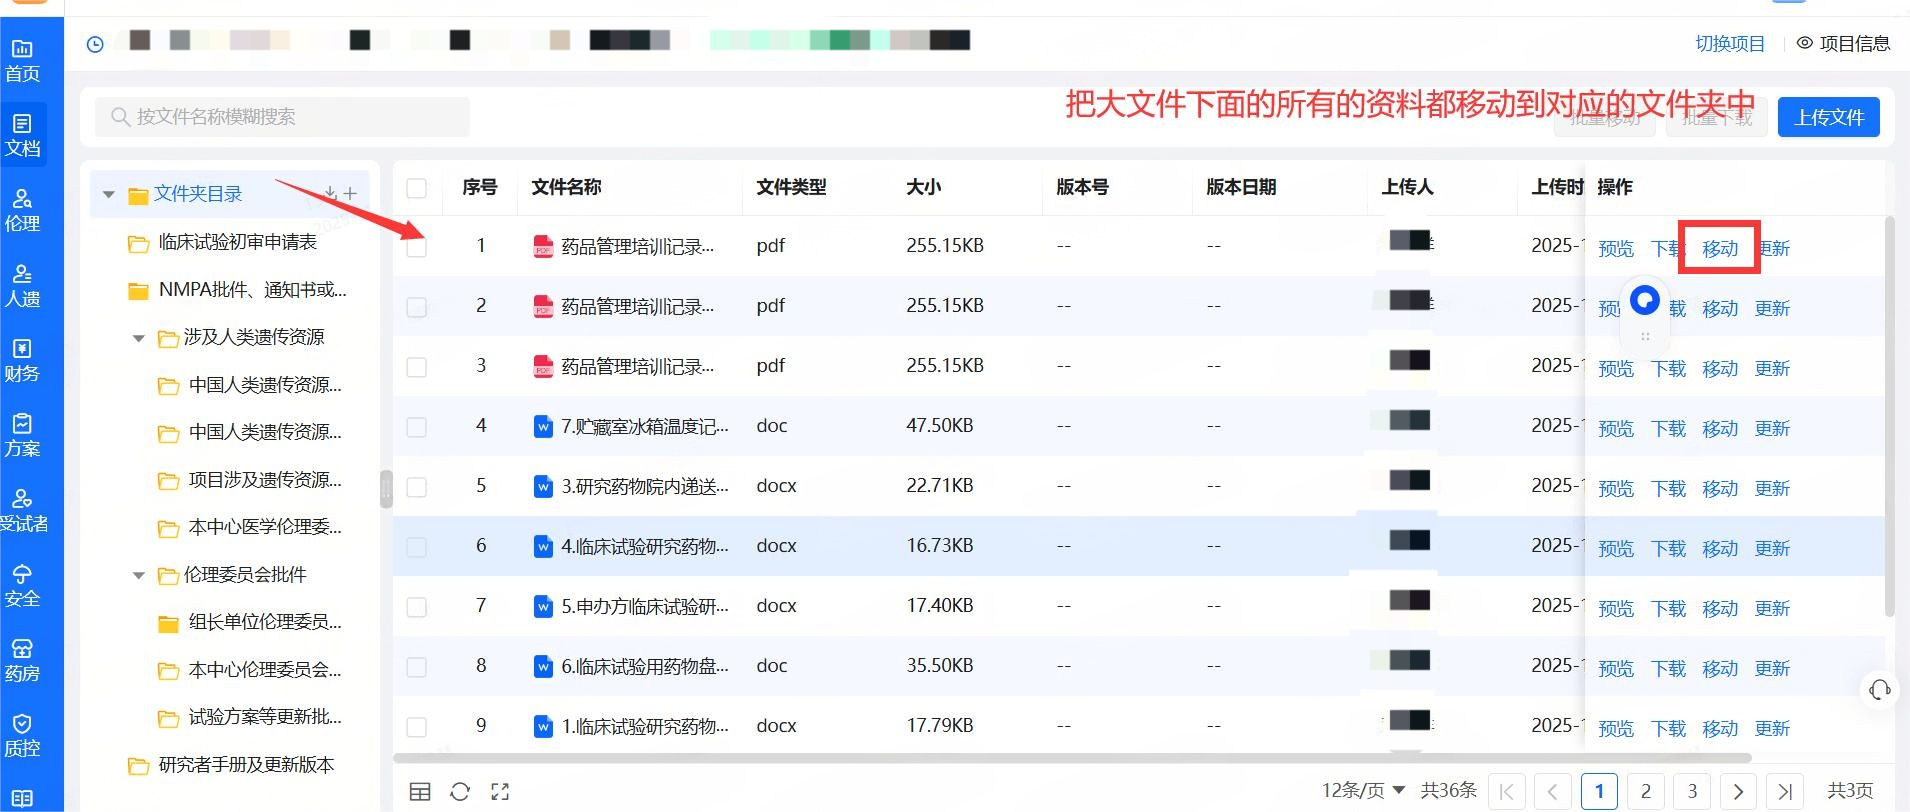The height and width of the screenshot is (812, 1910).
Task: Open the 12条/页 page size dropdown
Action: pos(1363,791)
